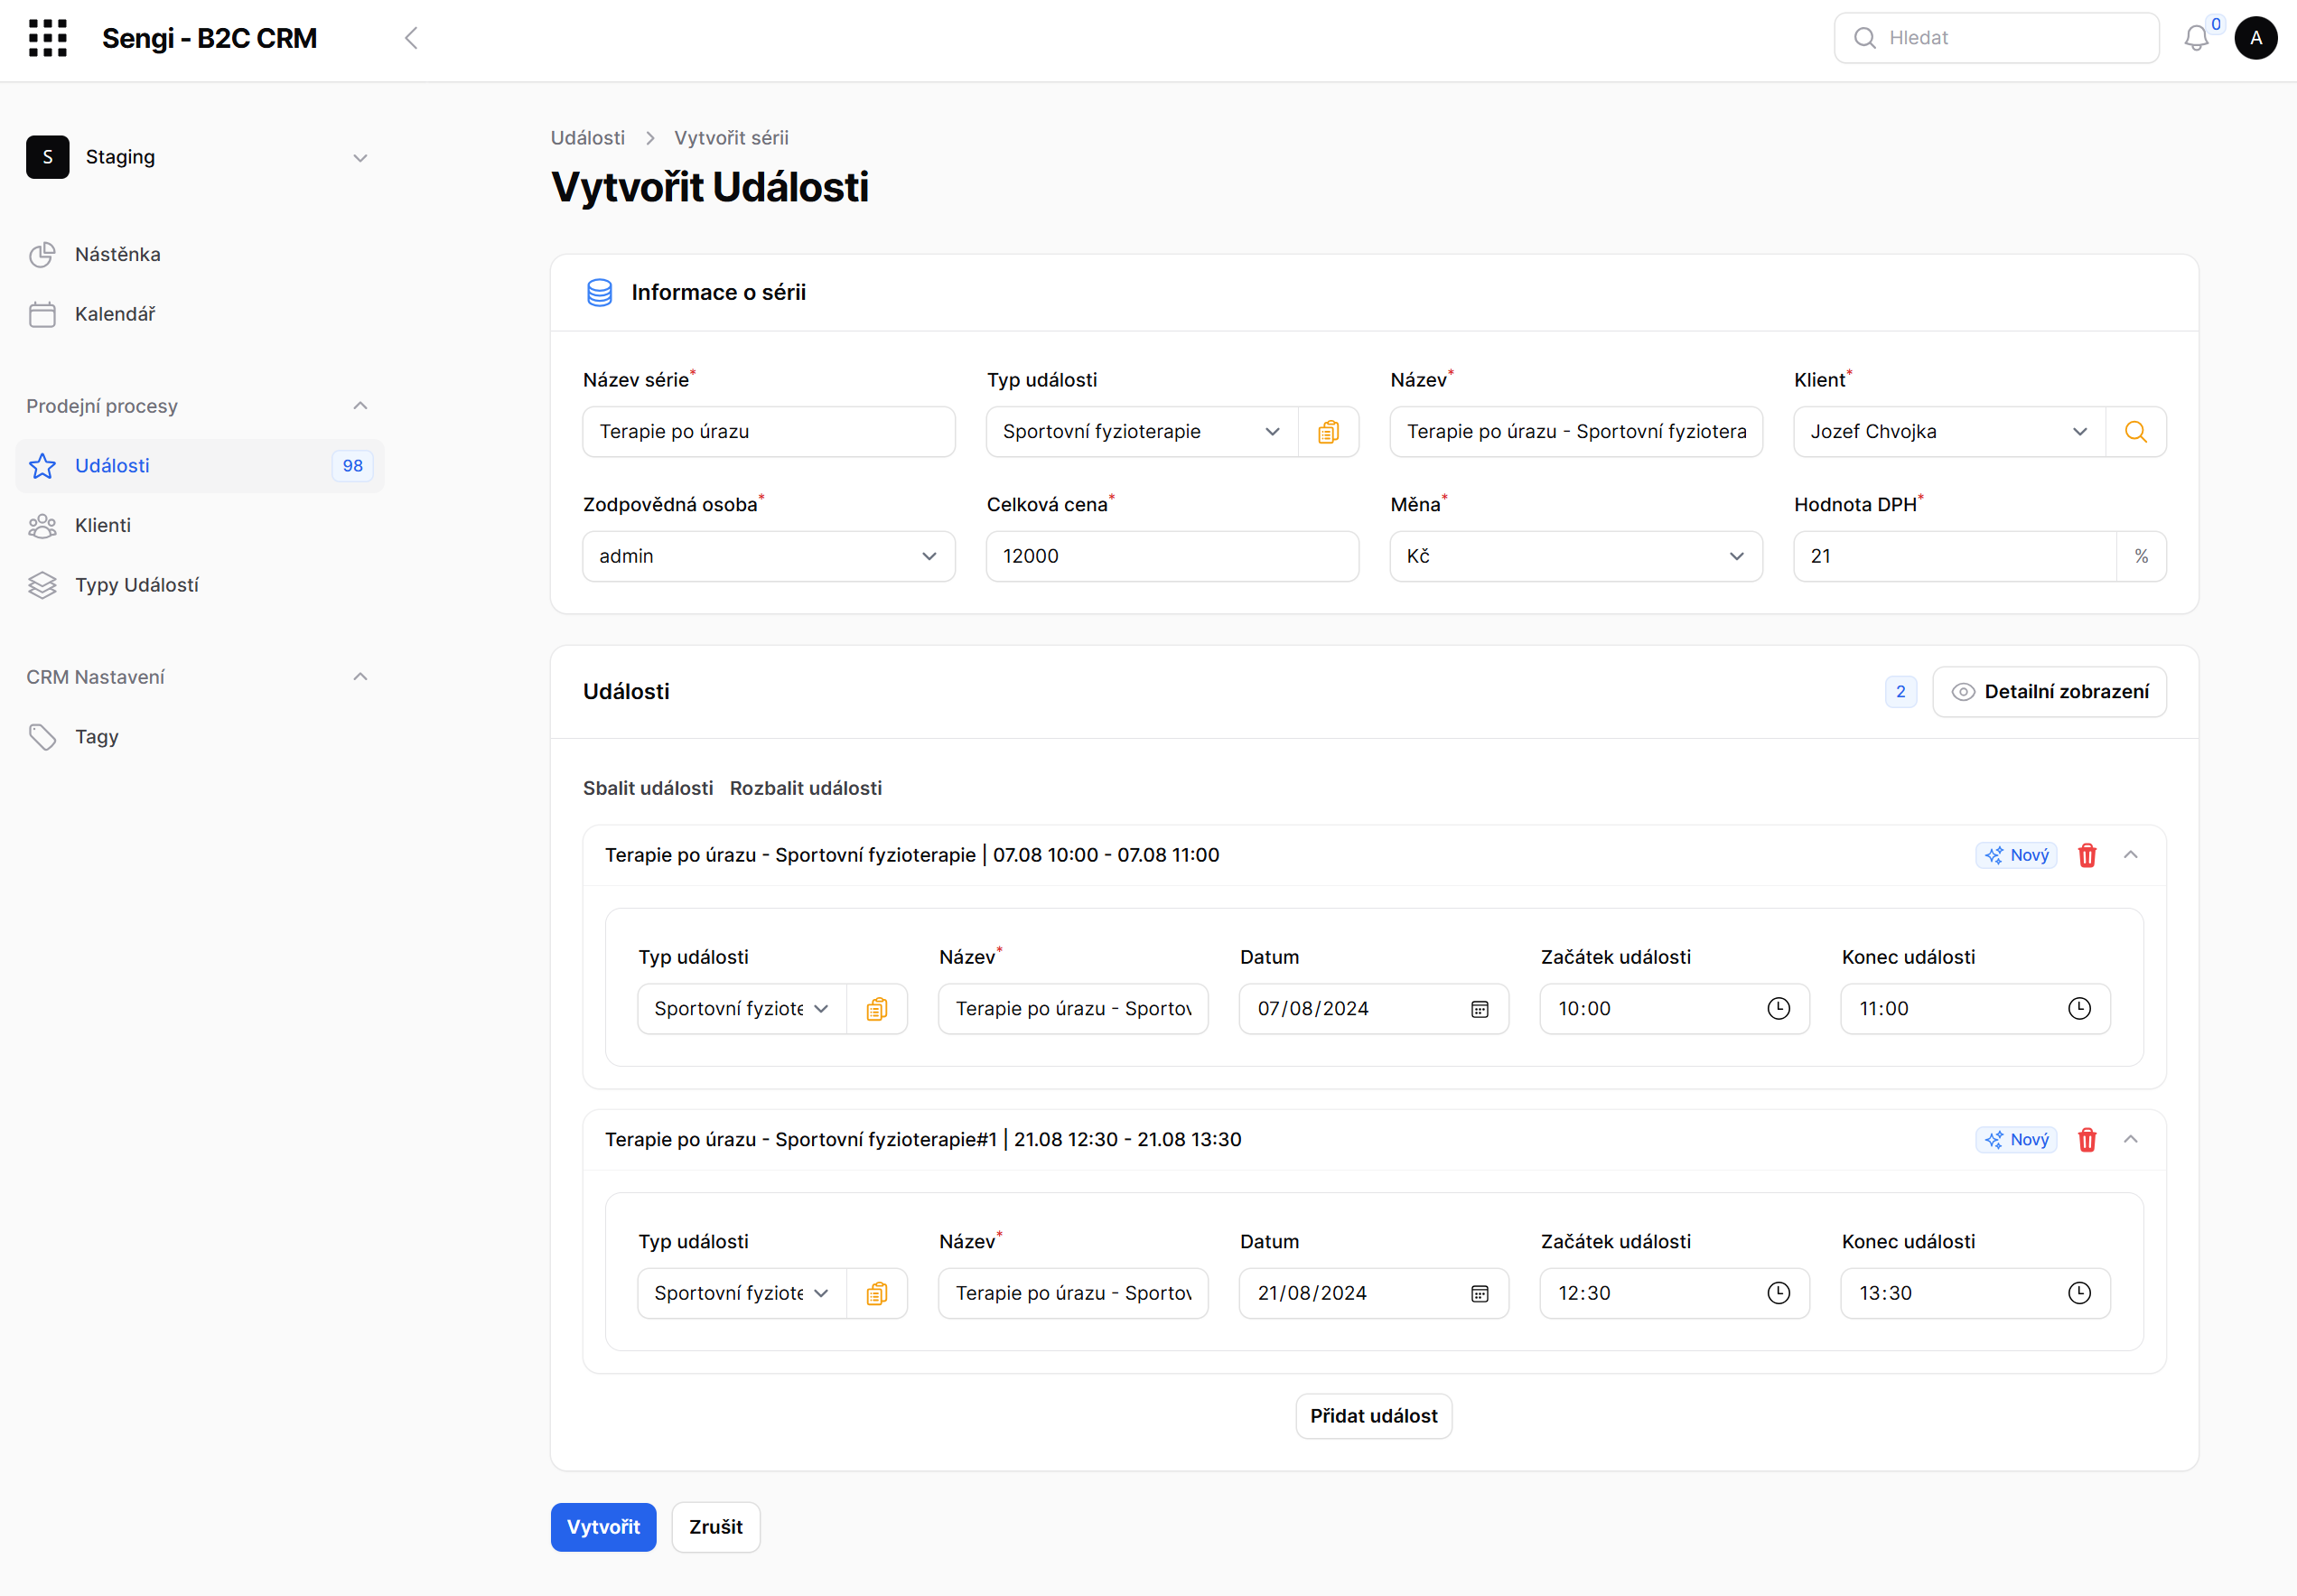This screenshot has width=2297, height=1596.
Task: Click the Kalendář calendar icon
Action: point(42,314)
